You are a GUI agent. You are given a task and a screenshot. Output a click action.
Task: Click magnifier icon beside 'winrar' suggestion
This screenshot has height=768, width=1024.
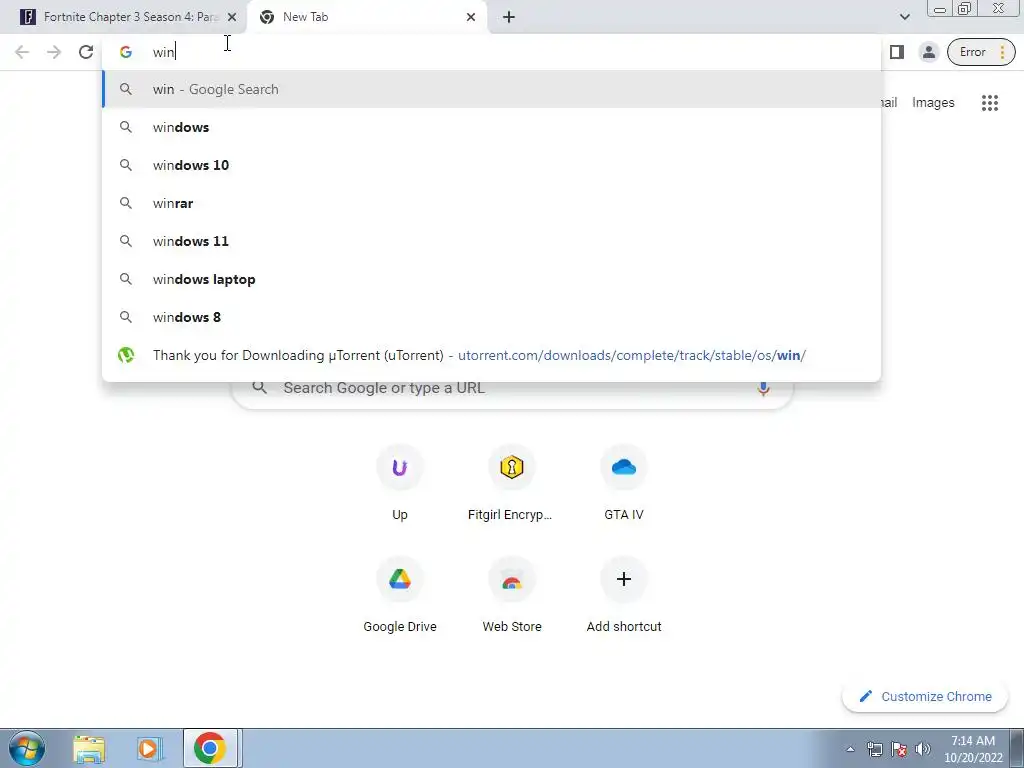pyautogui.click(x=126, y=203)
